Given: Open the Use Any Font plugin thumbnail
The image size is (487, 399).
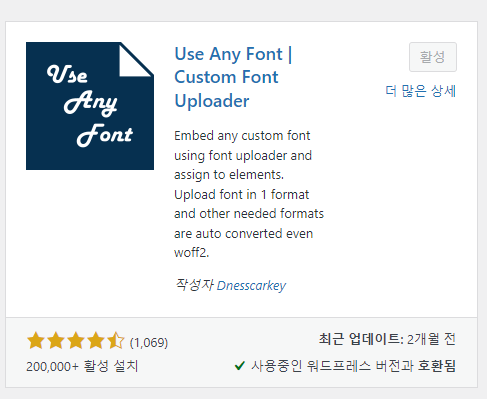Looking at the screenshot, I should (x=90, y=106).
